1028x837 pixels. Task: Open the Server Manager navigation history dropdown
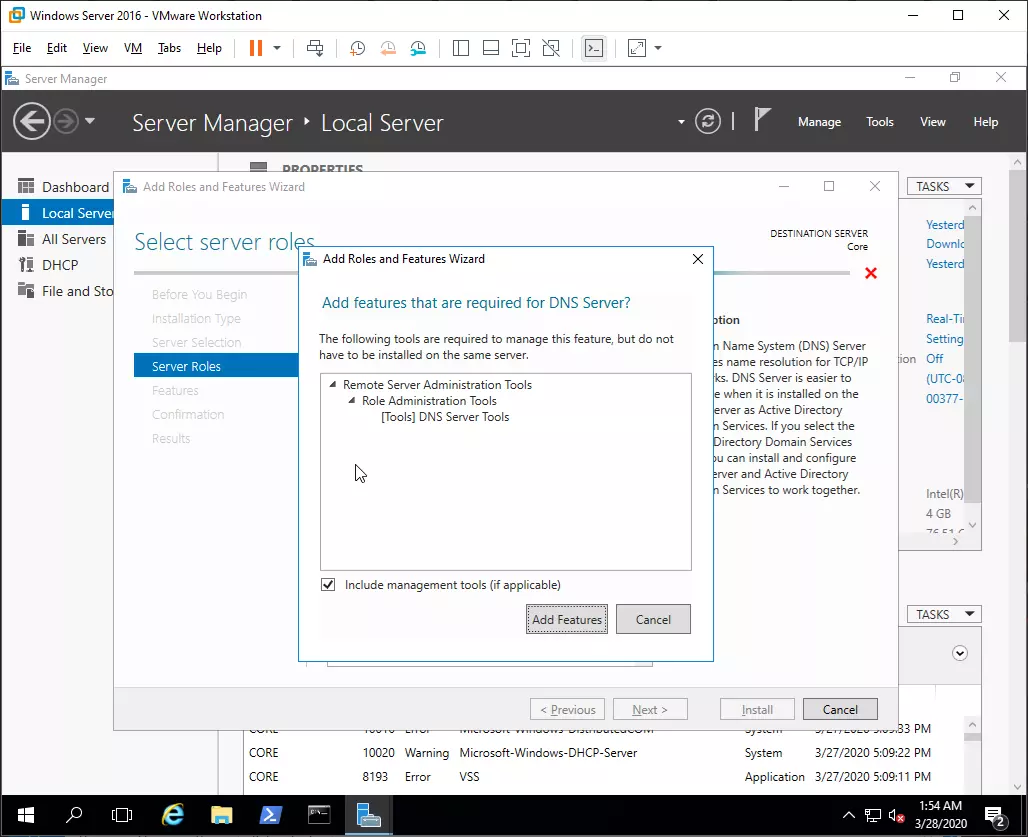click(90, 121)
